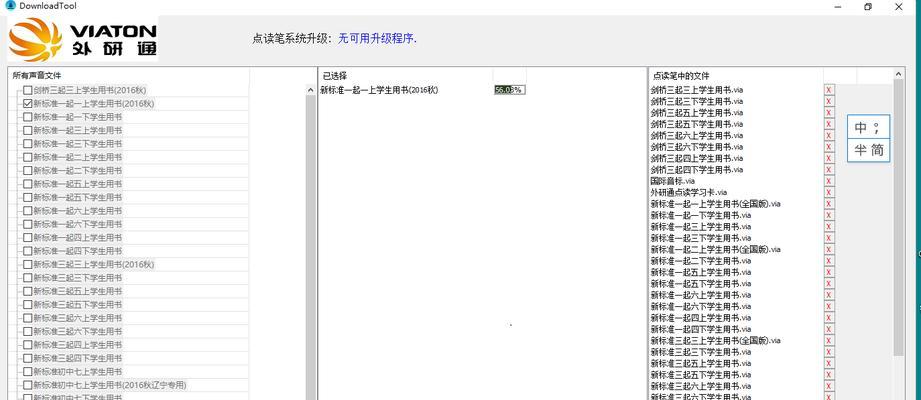
Task: Click up arrow of pen-files list scrollbar
Action: (899, 73)
